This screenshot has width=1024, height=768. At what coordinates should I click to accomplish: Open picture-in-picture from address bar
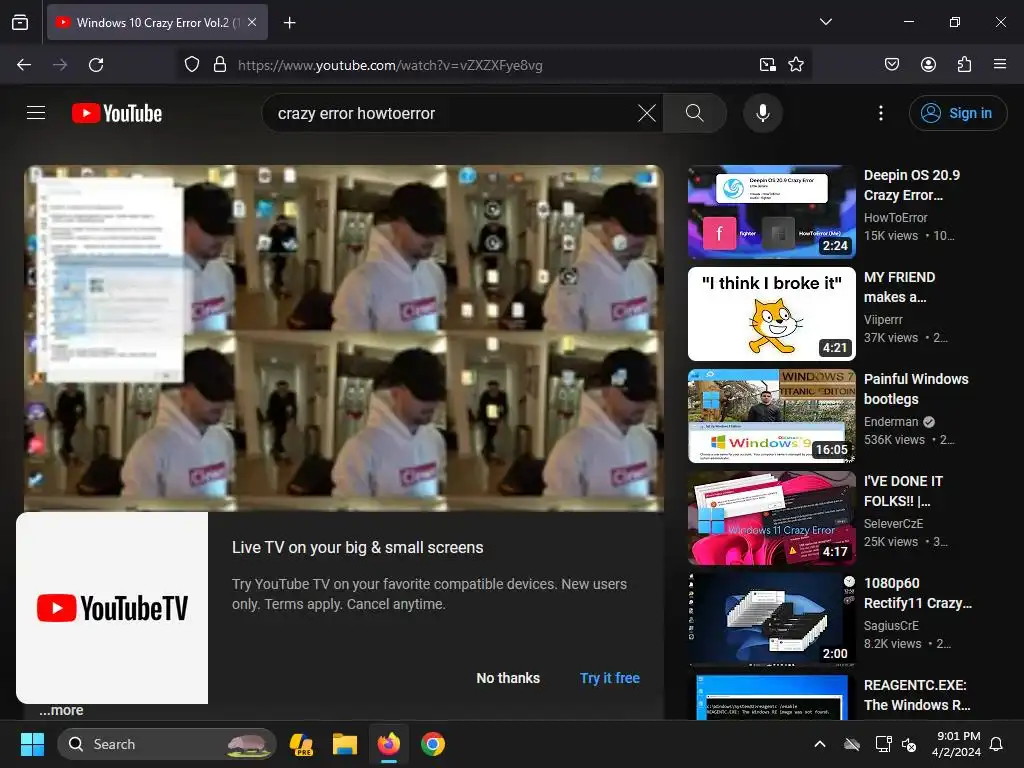(768, 65)
